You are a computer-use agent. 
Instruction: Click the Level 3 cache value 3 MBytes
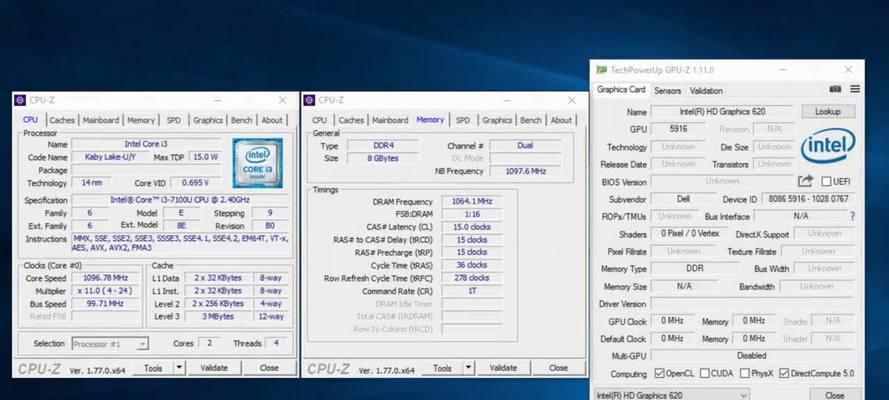[217, 316]
